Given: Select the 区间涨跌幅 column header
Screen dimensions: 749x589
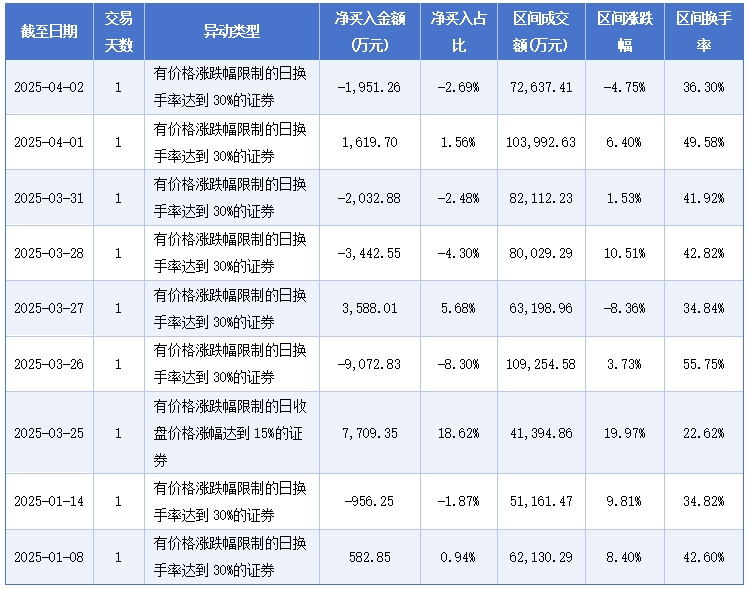Looking at the screenshot, I should 625,32.
